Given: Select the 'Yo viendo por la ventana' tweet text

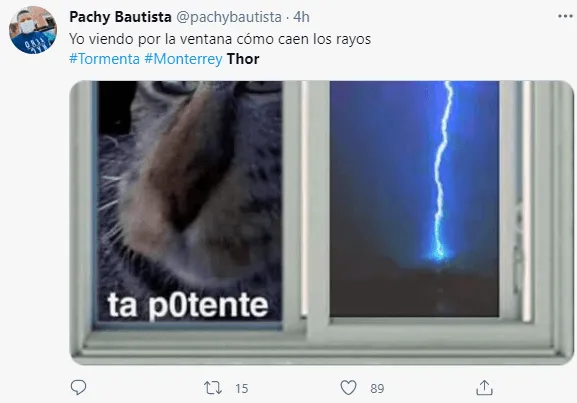Looking at the screenshot, I should (220, 39).
